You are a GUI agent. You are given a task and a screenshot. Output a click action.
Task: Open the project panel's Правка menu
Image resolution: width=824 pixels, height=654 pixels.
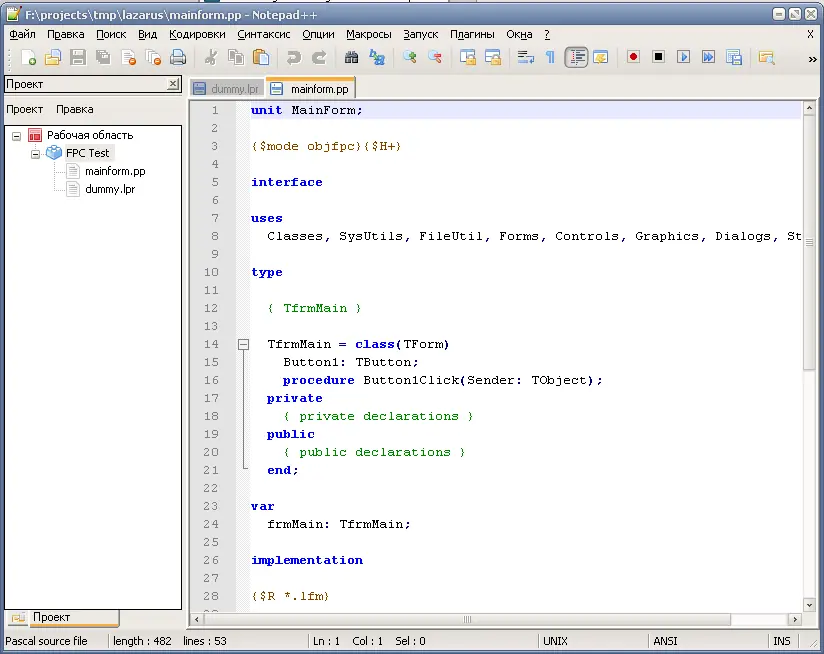pos(75,109)
